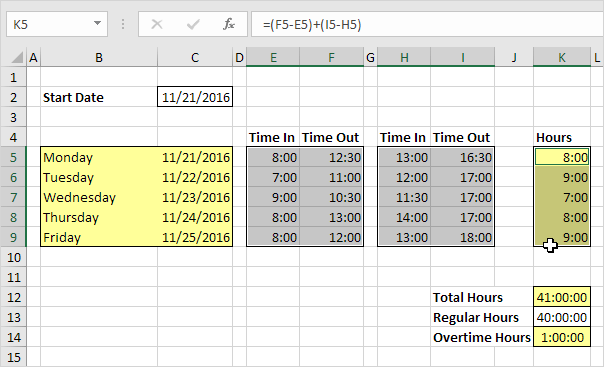Viewport: 604px width, 367px height.
Task: Click the Cancel (X) formula bar icon
Action: tap(157, 25)
